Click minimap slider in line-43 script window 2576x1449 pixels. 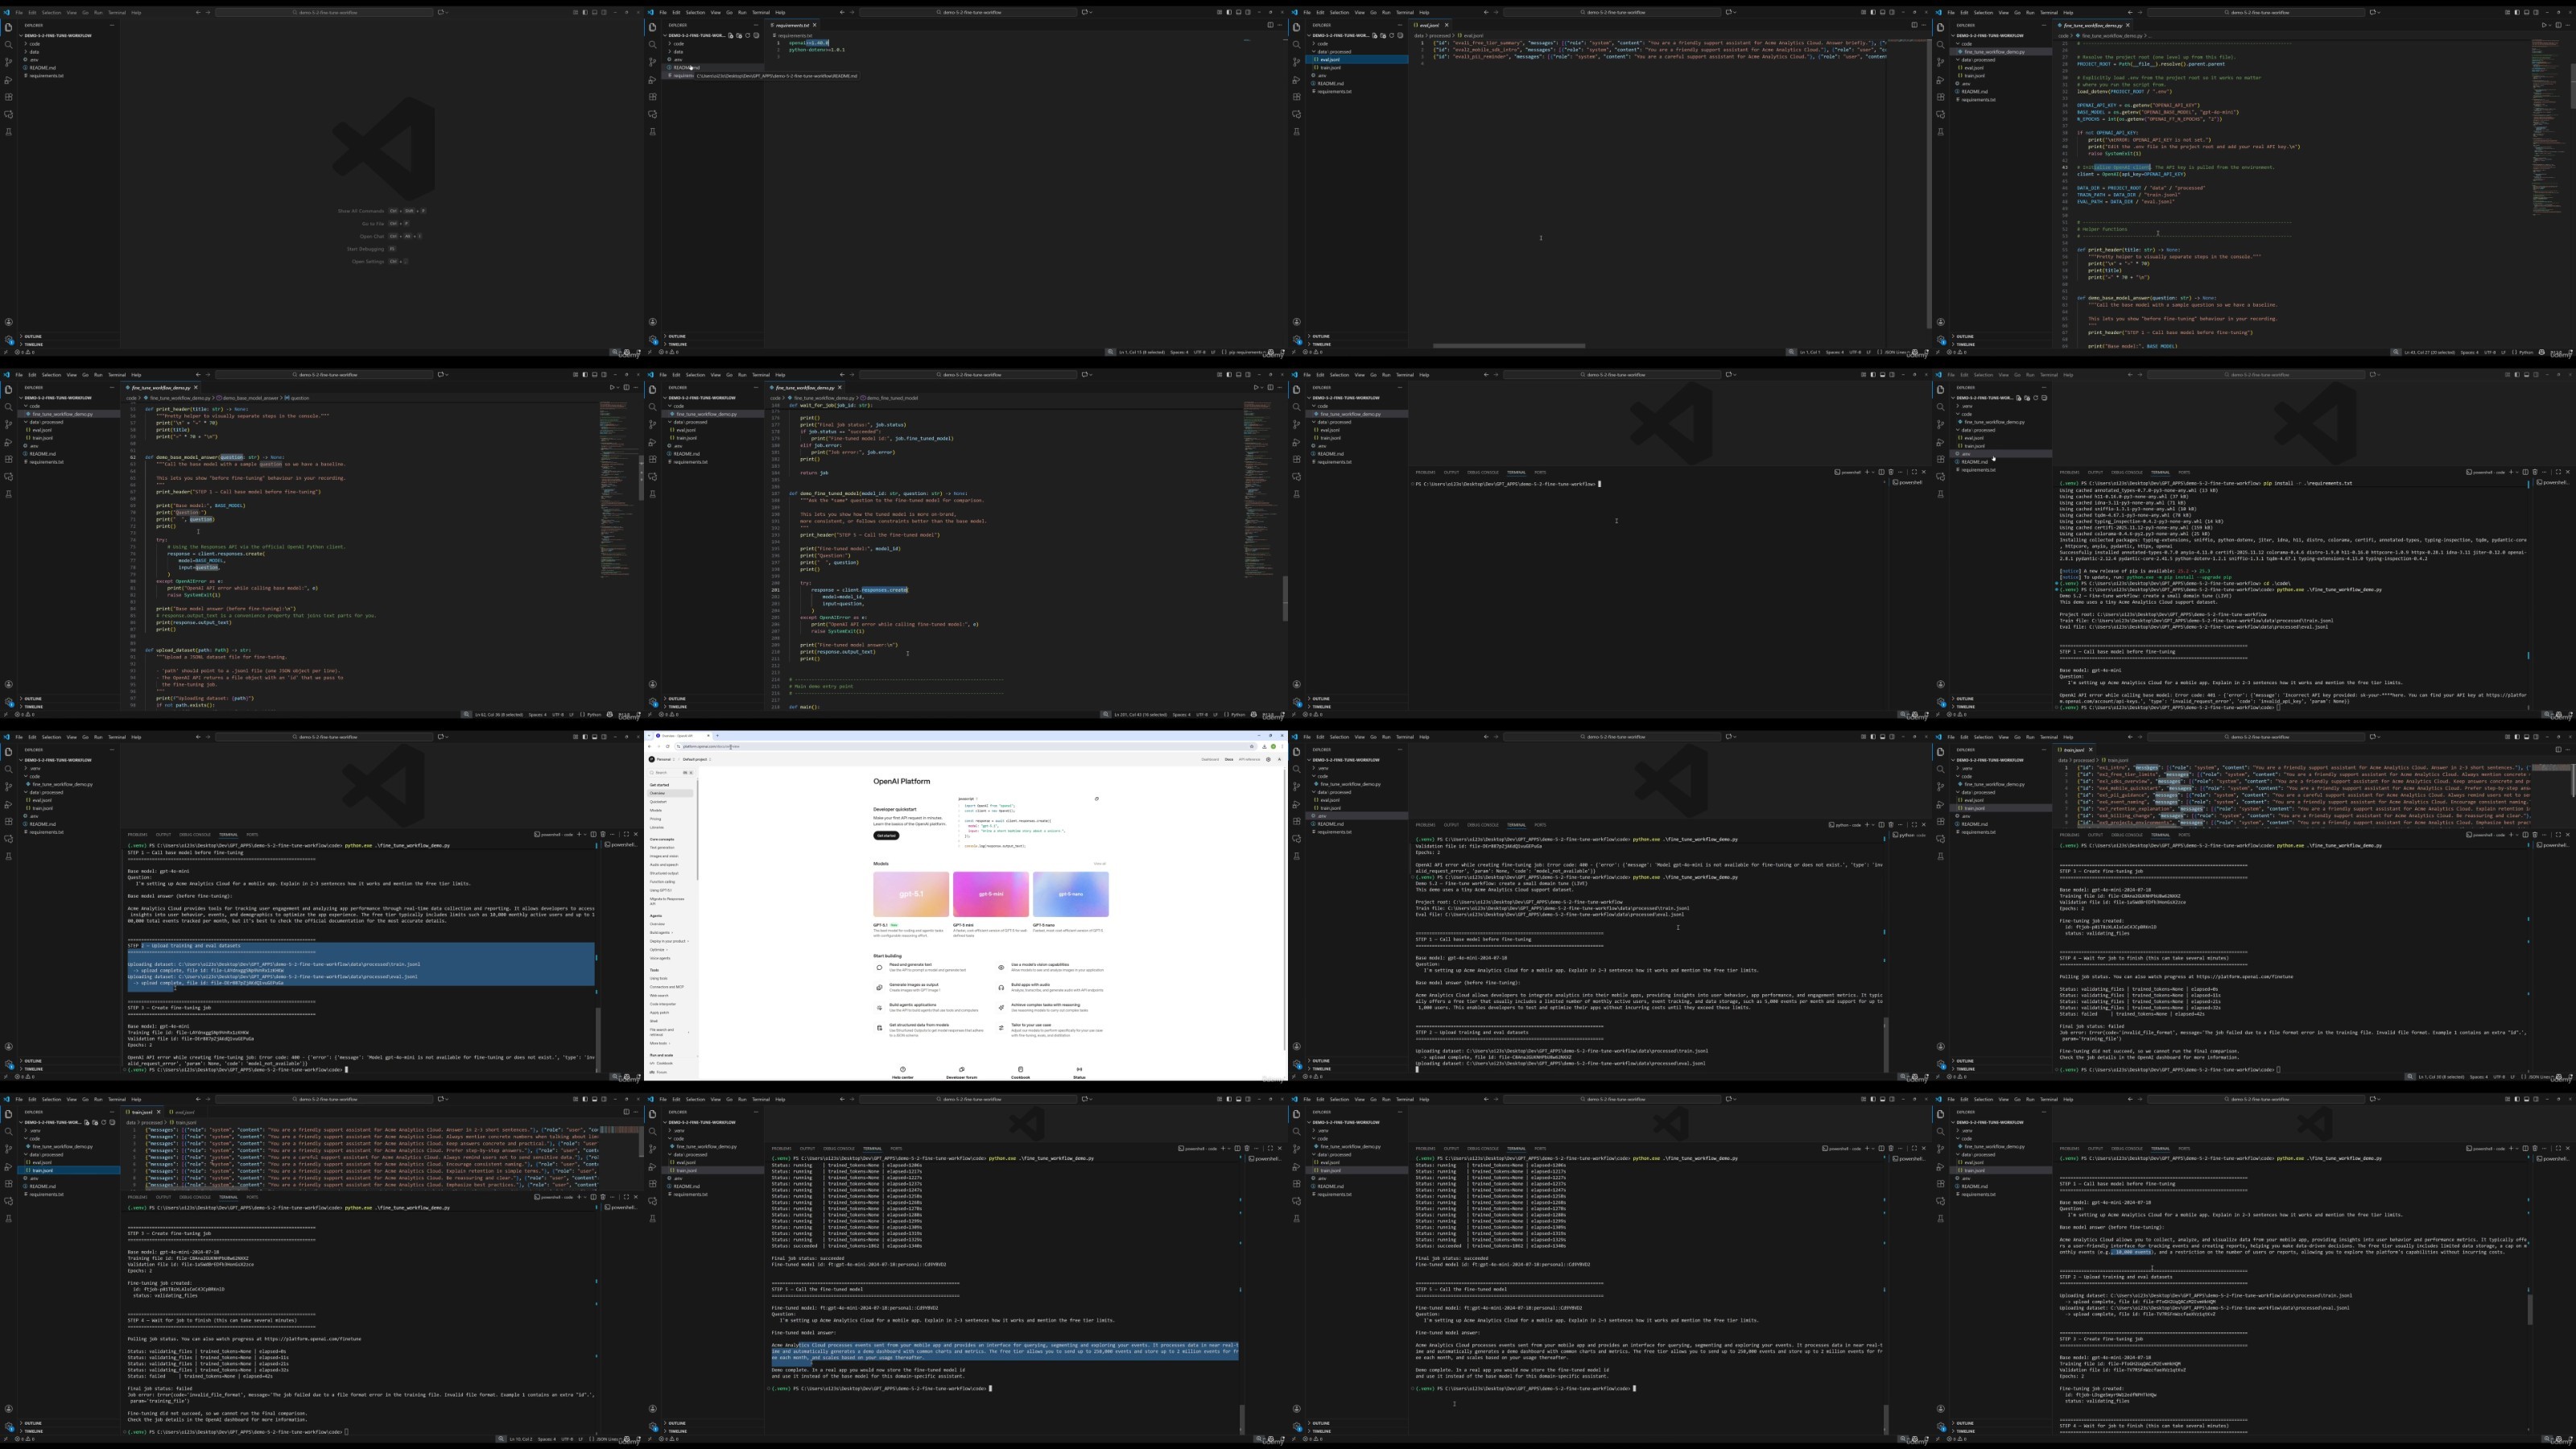(2574, 87)
